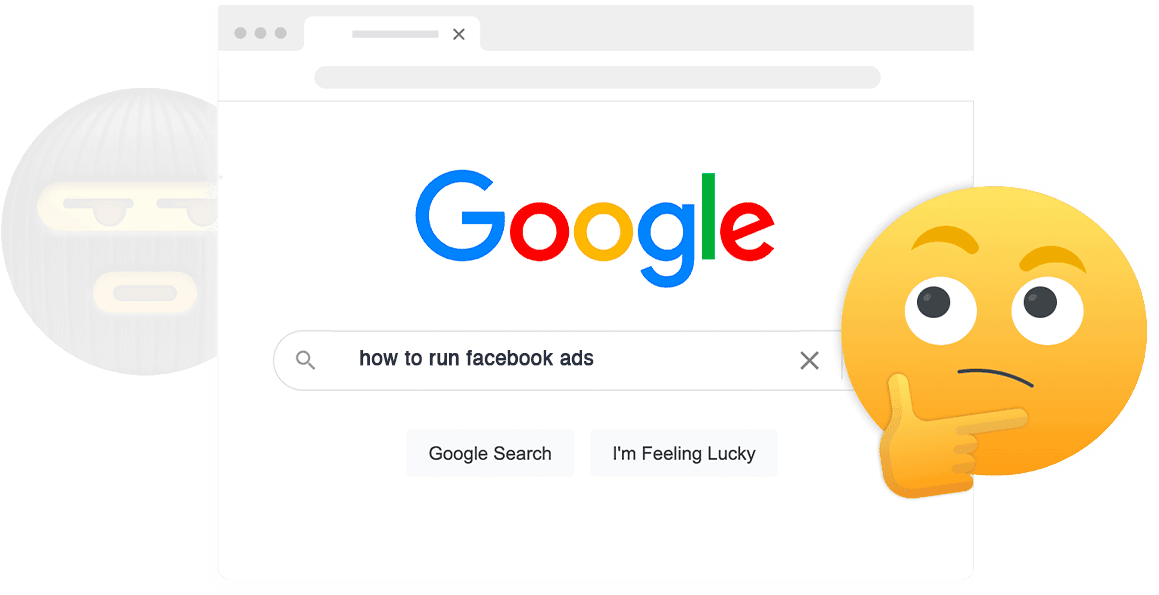Clear the search query with the X
The image size is (1159, 595).
pyautogui.click(x=809, y=361)
